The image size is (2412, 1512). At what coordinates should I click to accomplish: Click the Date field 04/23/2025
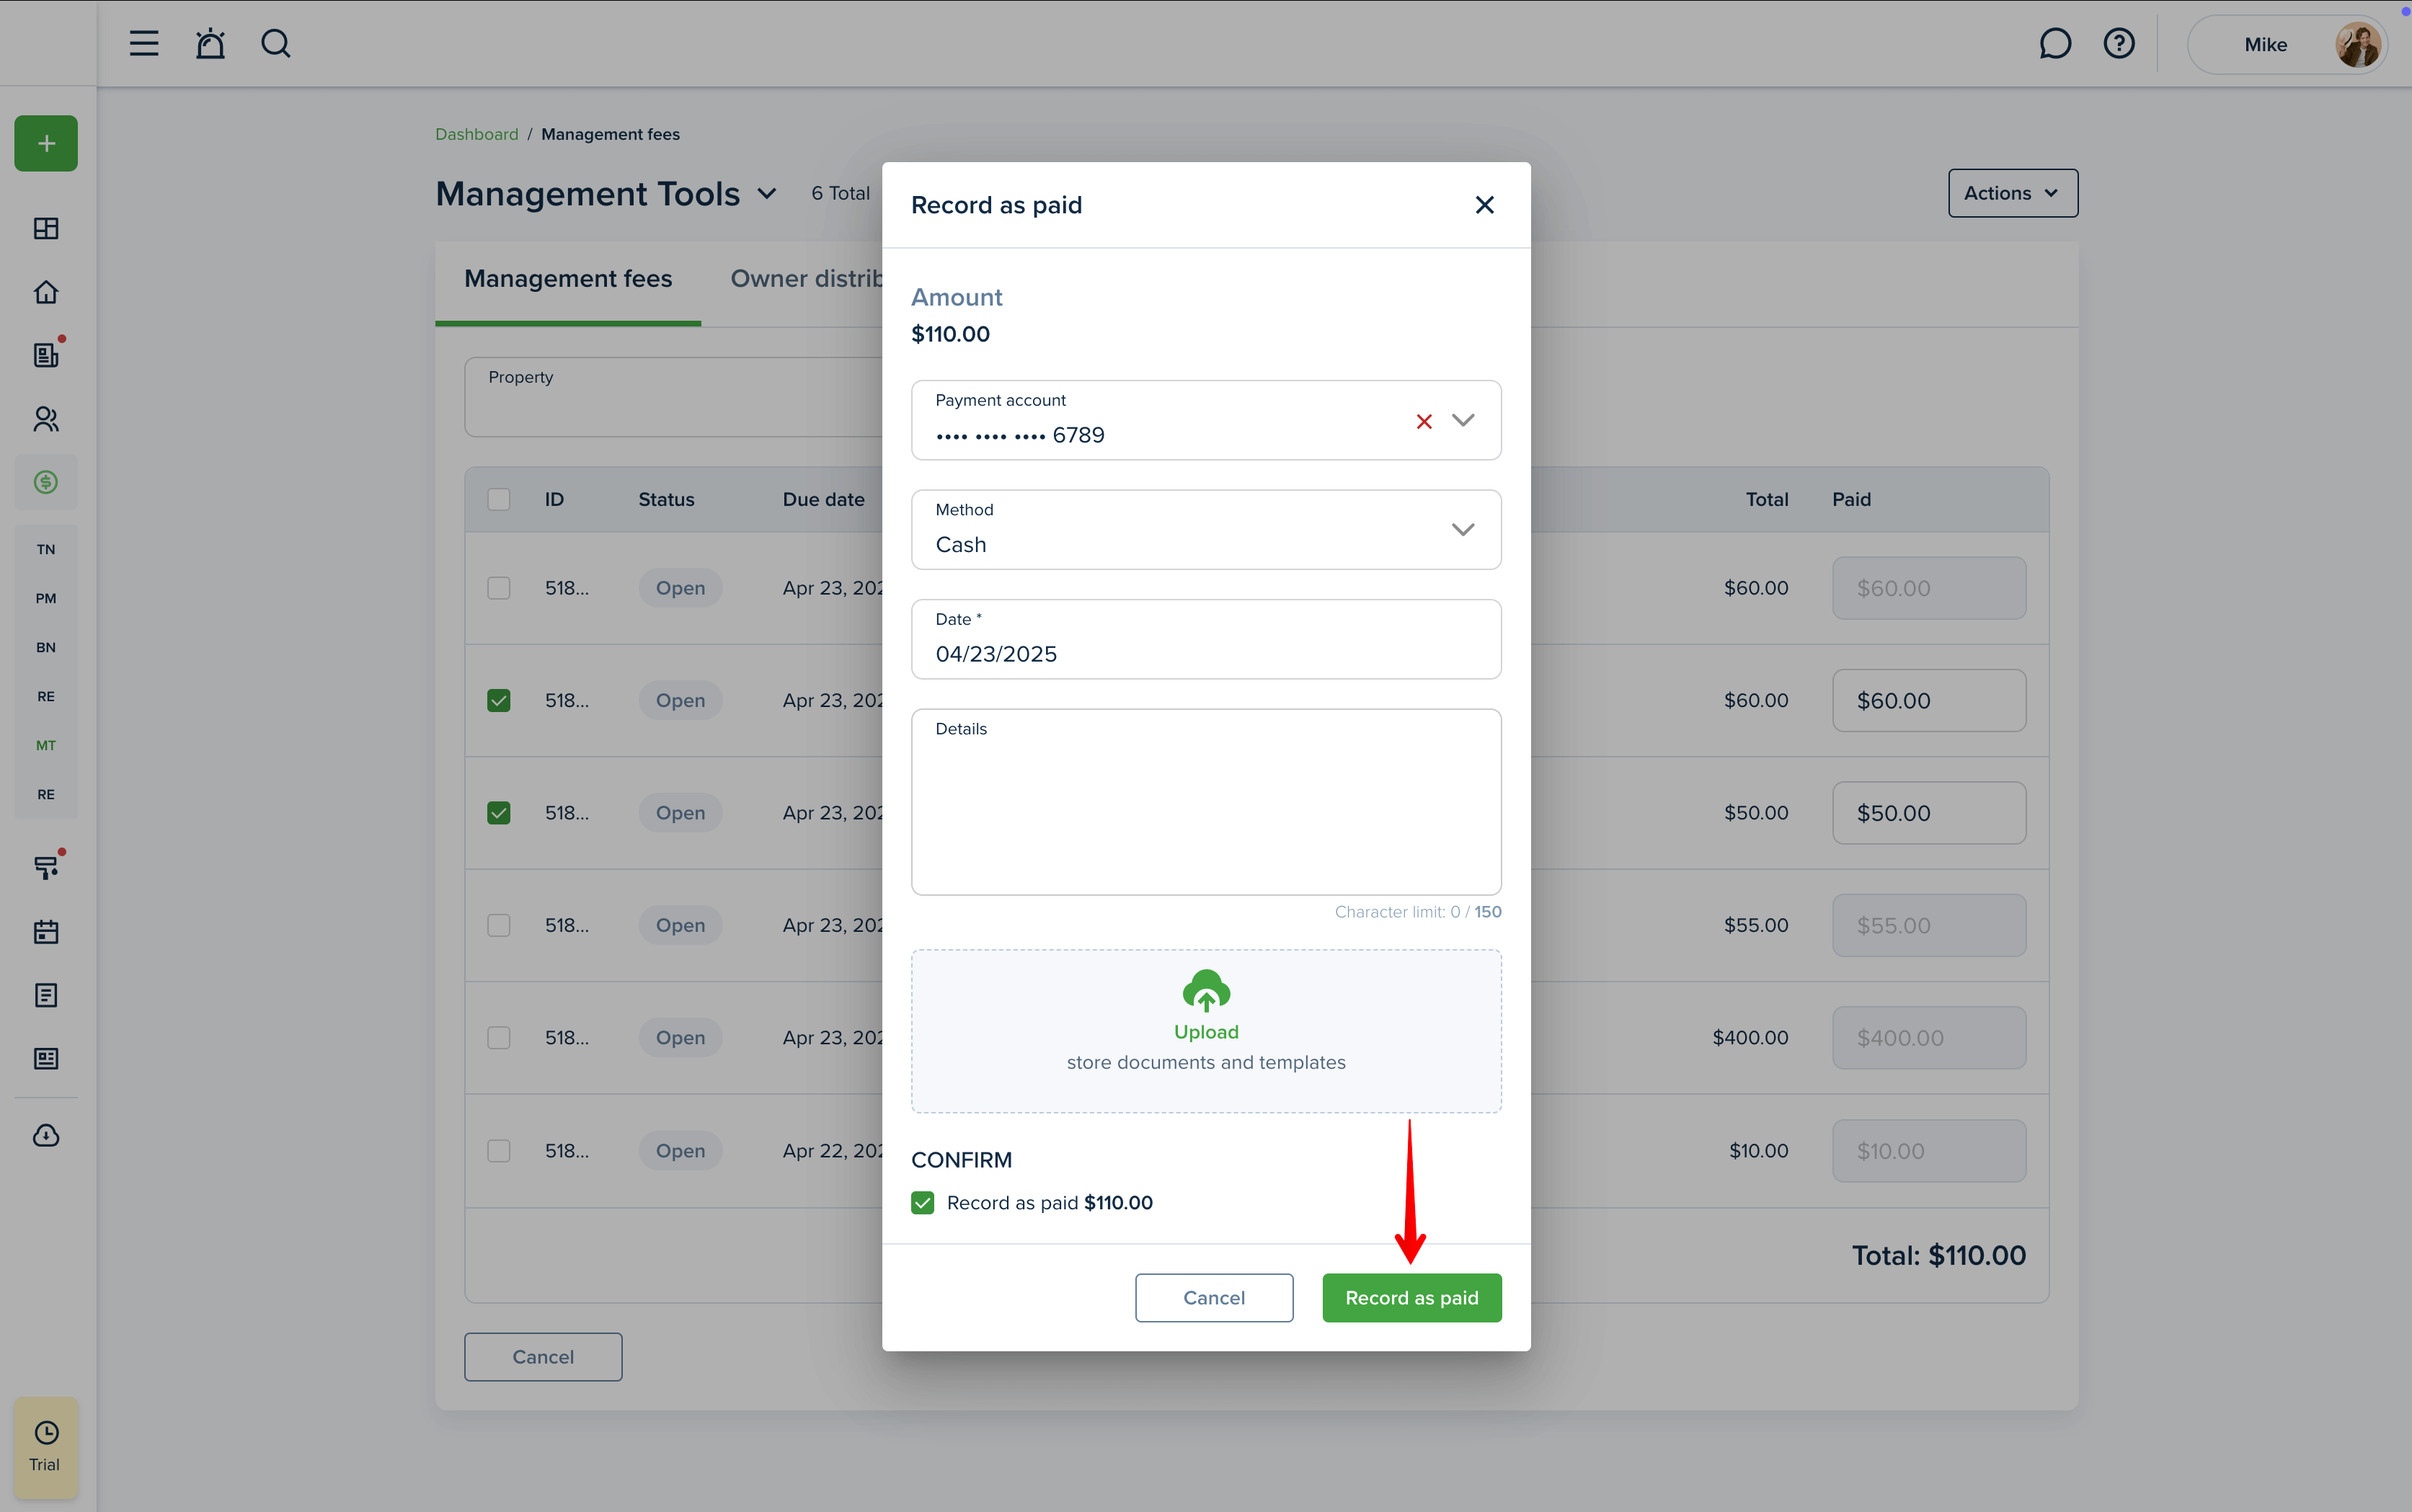pos(1206,639)
